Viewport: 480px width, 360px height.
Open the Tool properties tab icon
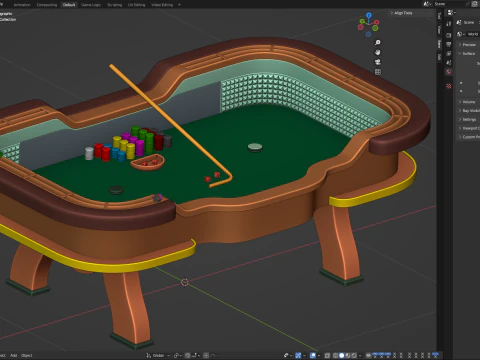449,23
